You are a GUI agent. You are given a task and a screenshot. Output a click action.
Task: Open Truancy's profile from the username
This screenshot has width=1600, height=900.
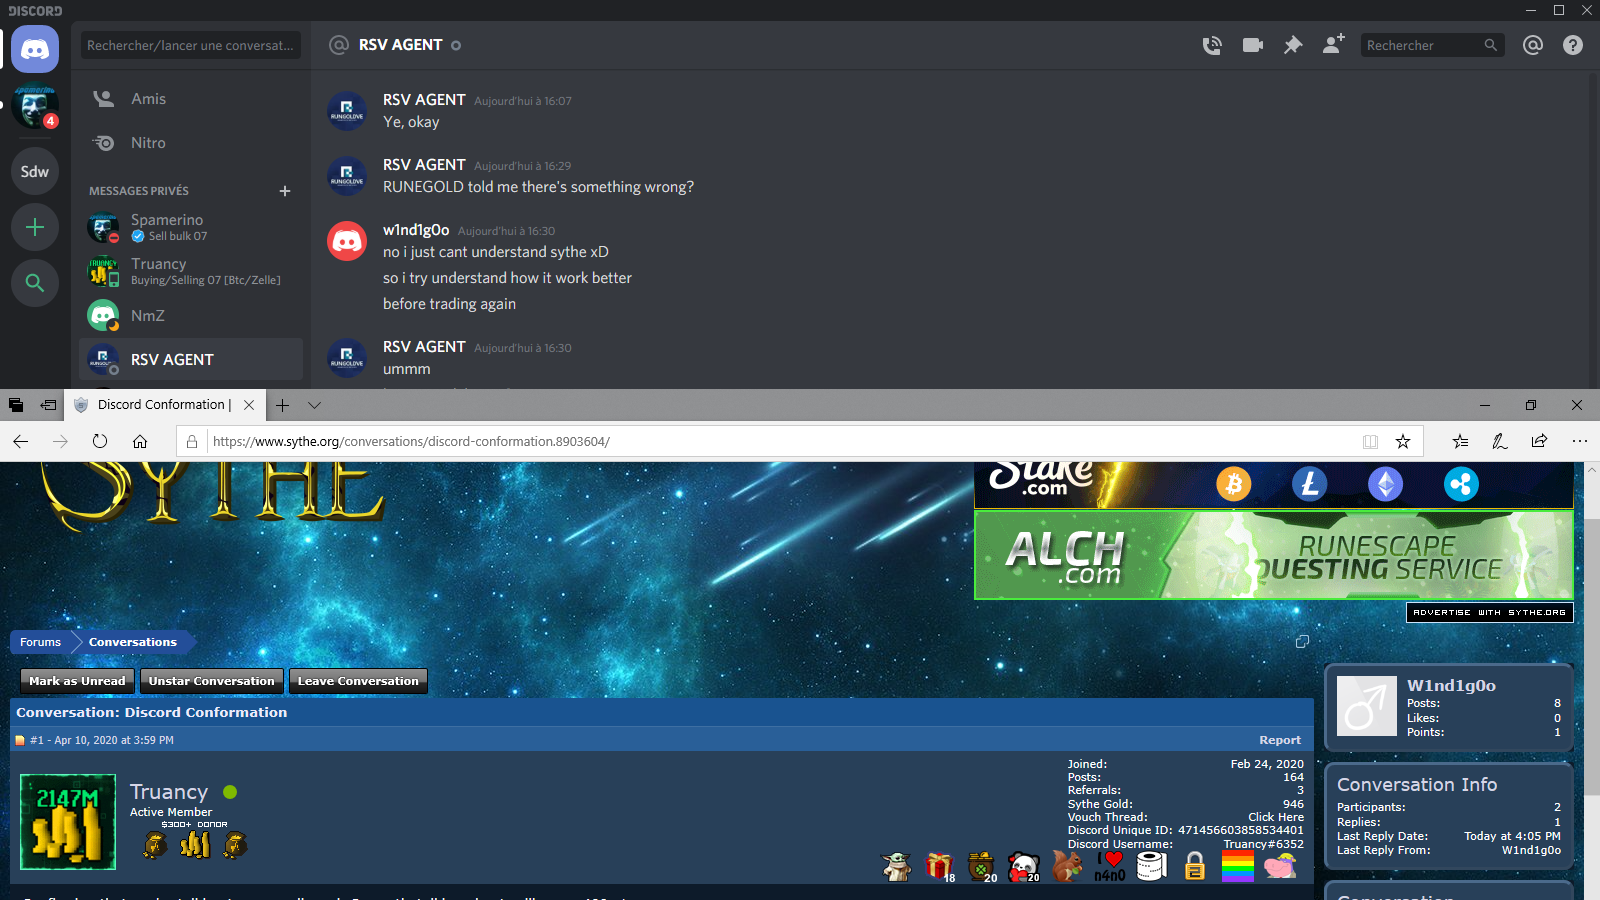169,792
